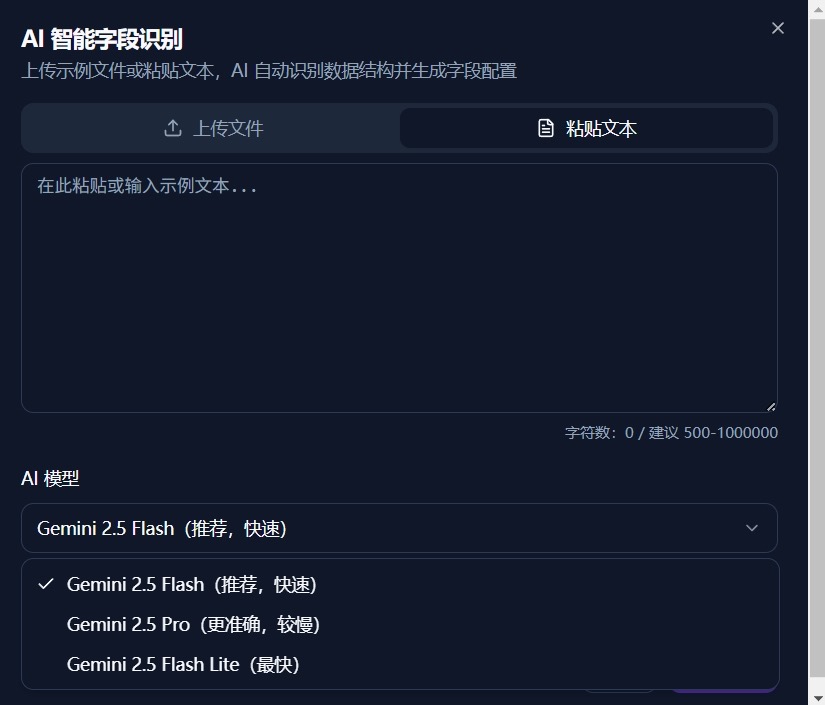
Task: Focus the 在此粘贴或输入示例文本 text area
Action: coord(399,288)
